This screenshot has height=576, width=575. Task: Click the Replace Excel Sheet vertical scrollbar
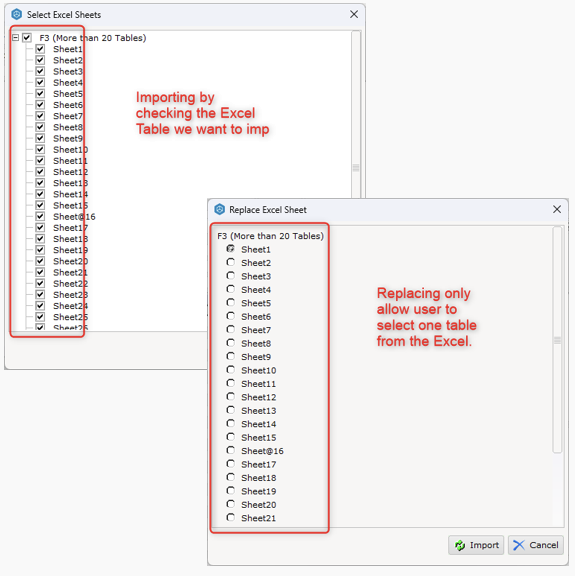pyautogui.click(x=557, y=340)
